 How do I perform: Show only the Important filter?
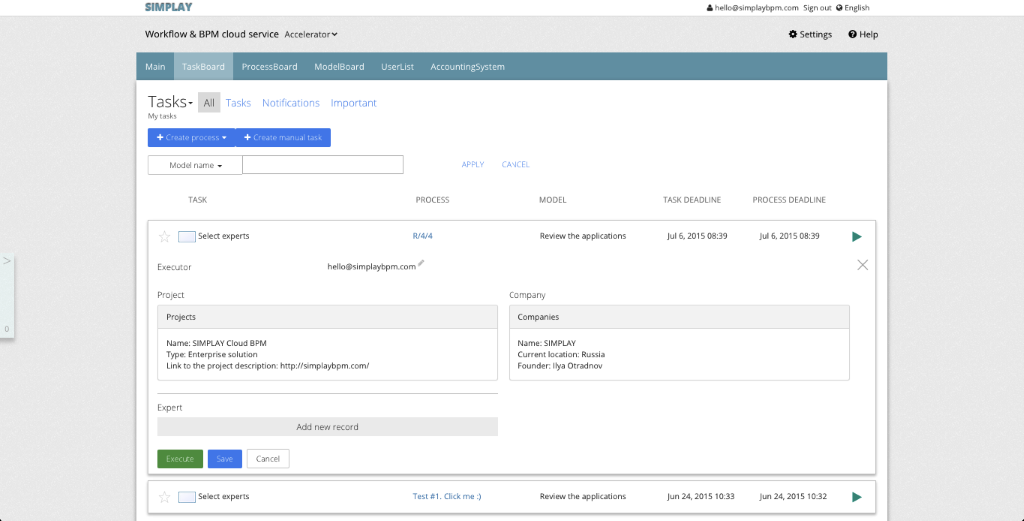point(353,103)
